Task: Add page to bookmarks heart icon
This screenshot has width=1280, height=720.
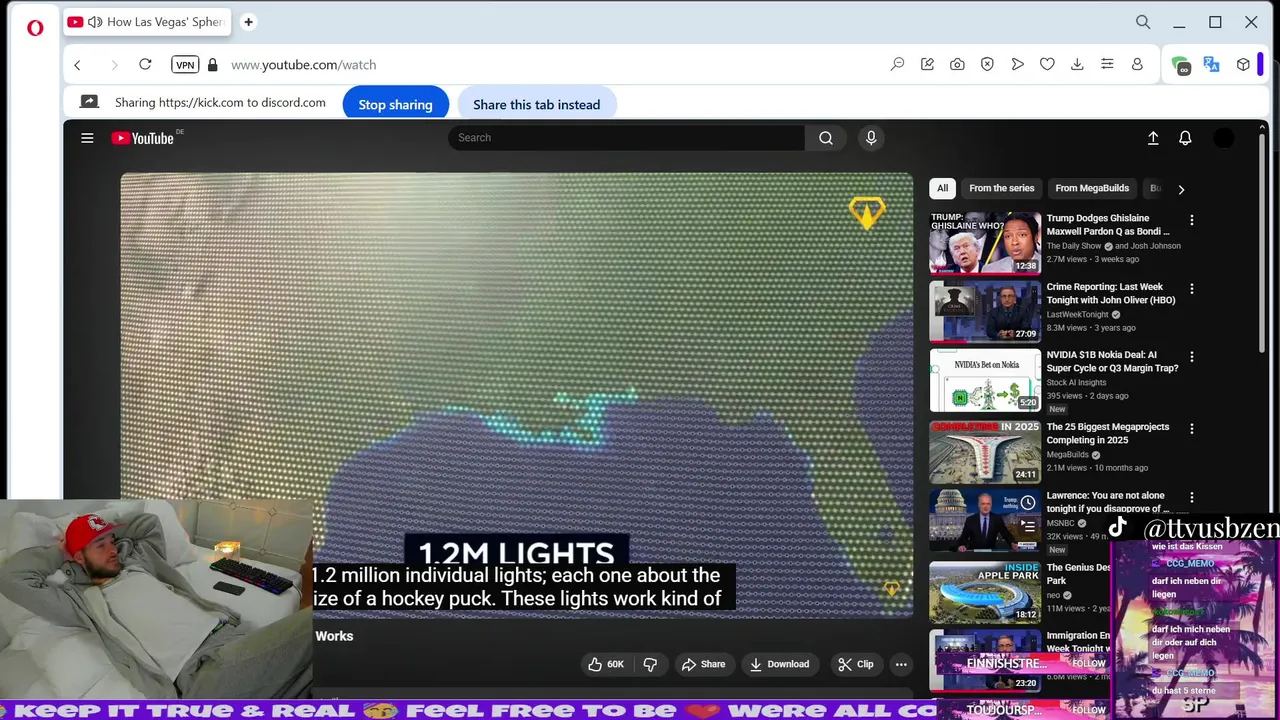Action: (x=1047, y=64)
